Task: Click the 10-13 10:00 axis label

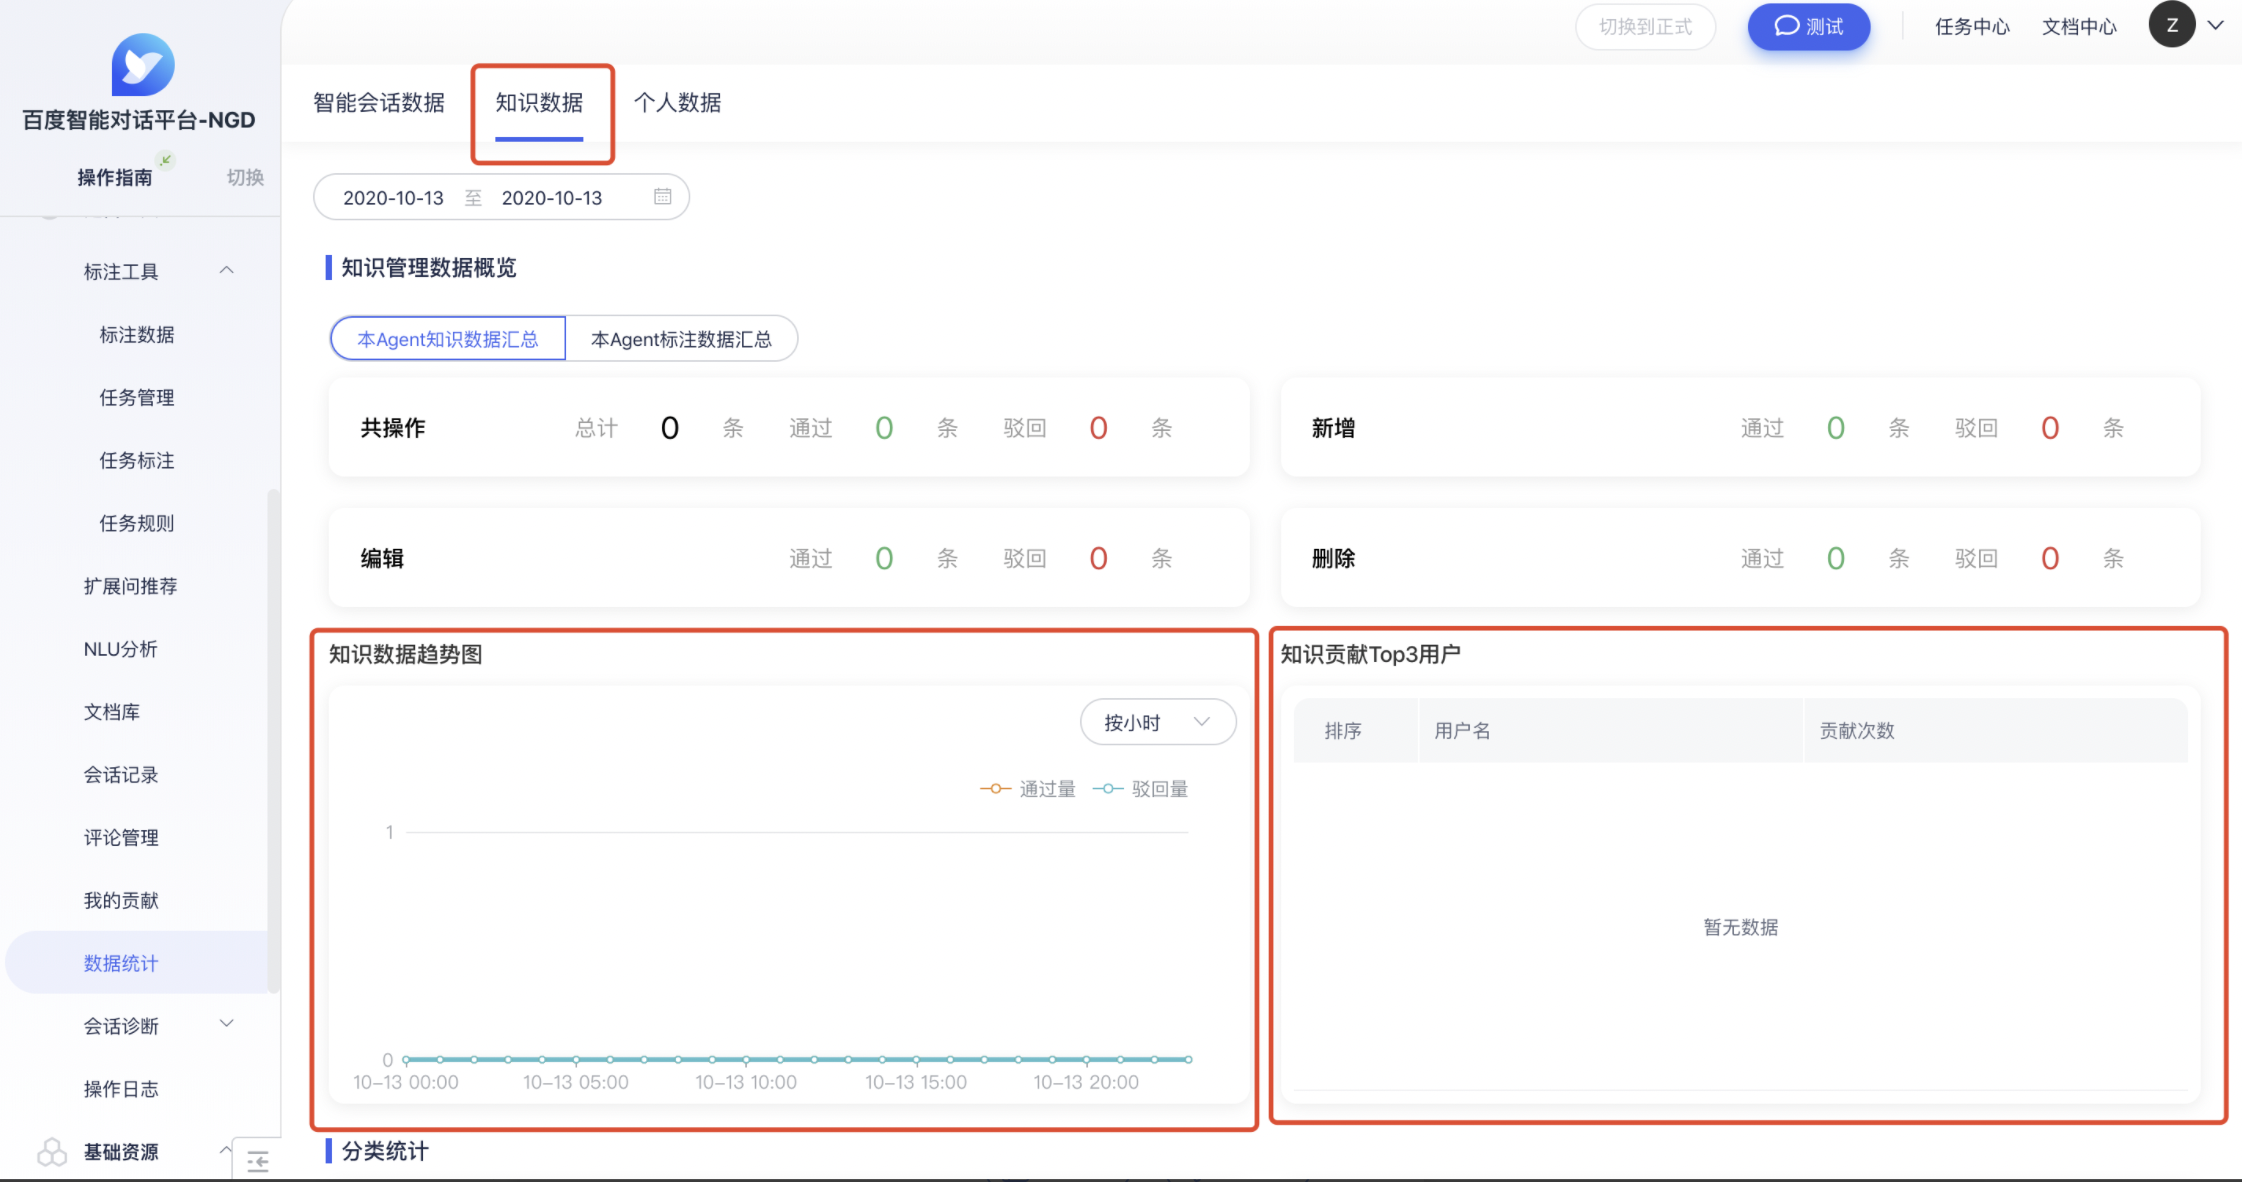Action: pyautogui.click(x=746, y=1082)
